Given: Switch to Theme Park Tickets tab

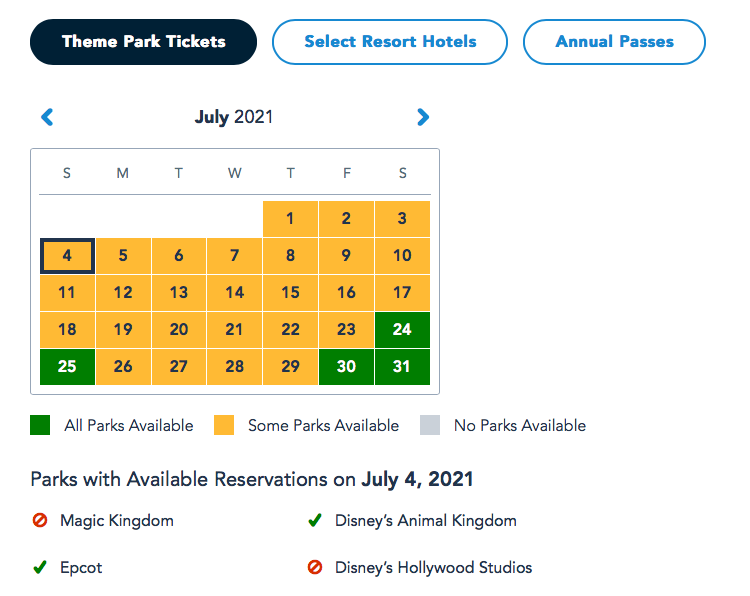Looking at the screenshot, I should [144, 42].
